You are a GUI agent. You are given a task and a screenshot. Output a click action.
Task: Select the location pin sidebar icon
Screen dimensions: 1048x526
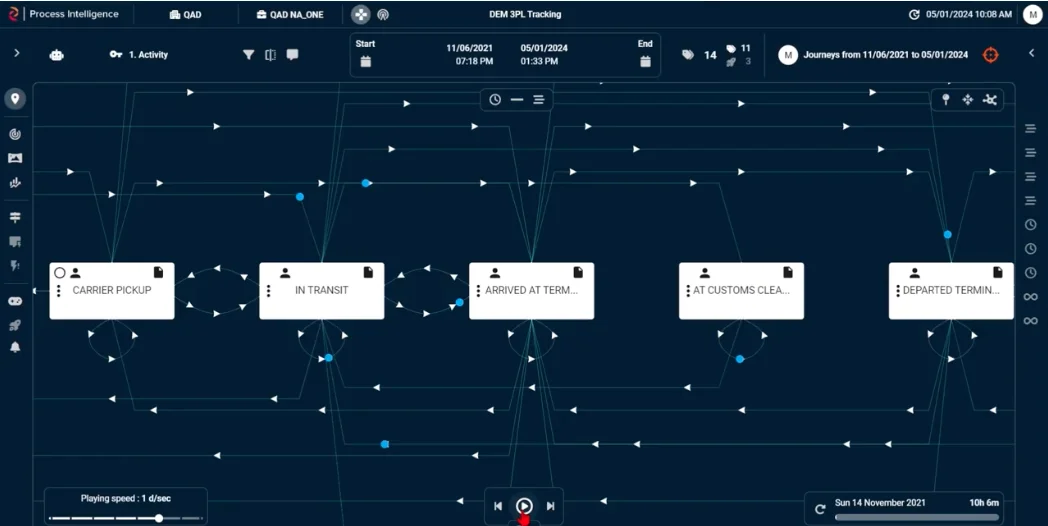pos(15,99)
